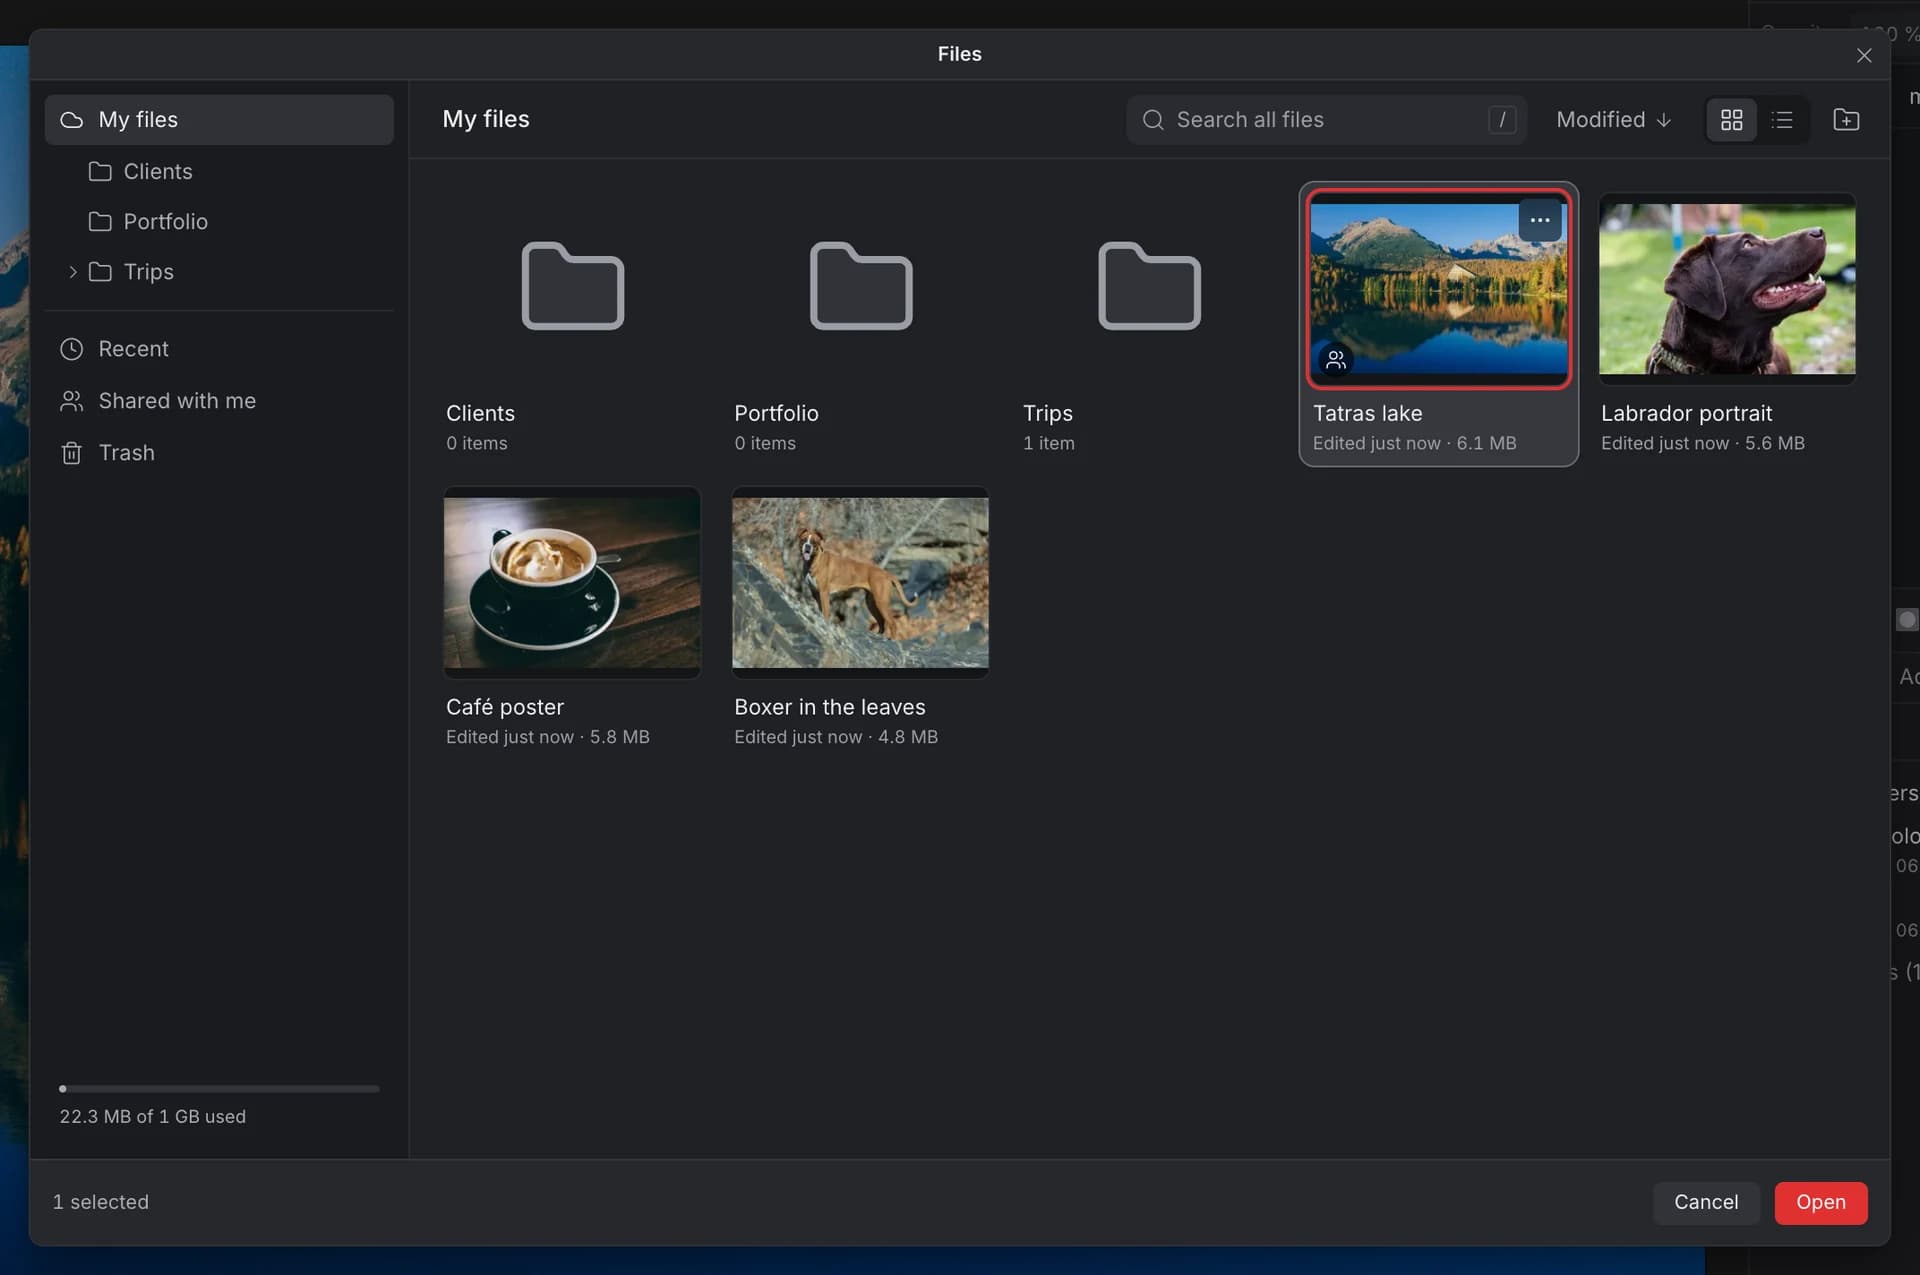Click the people icon beside Shared with me
Image resolution: width=1920 pixels, height=1275 pixels.
point(71,401)
